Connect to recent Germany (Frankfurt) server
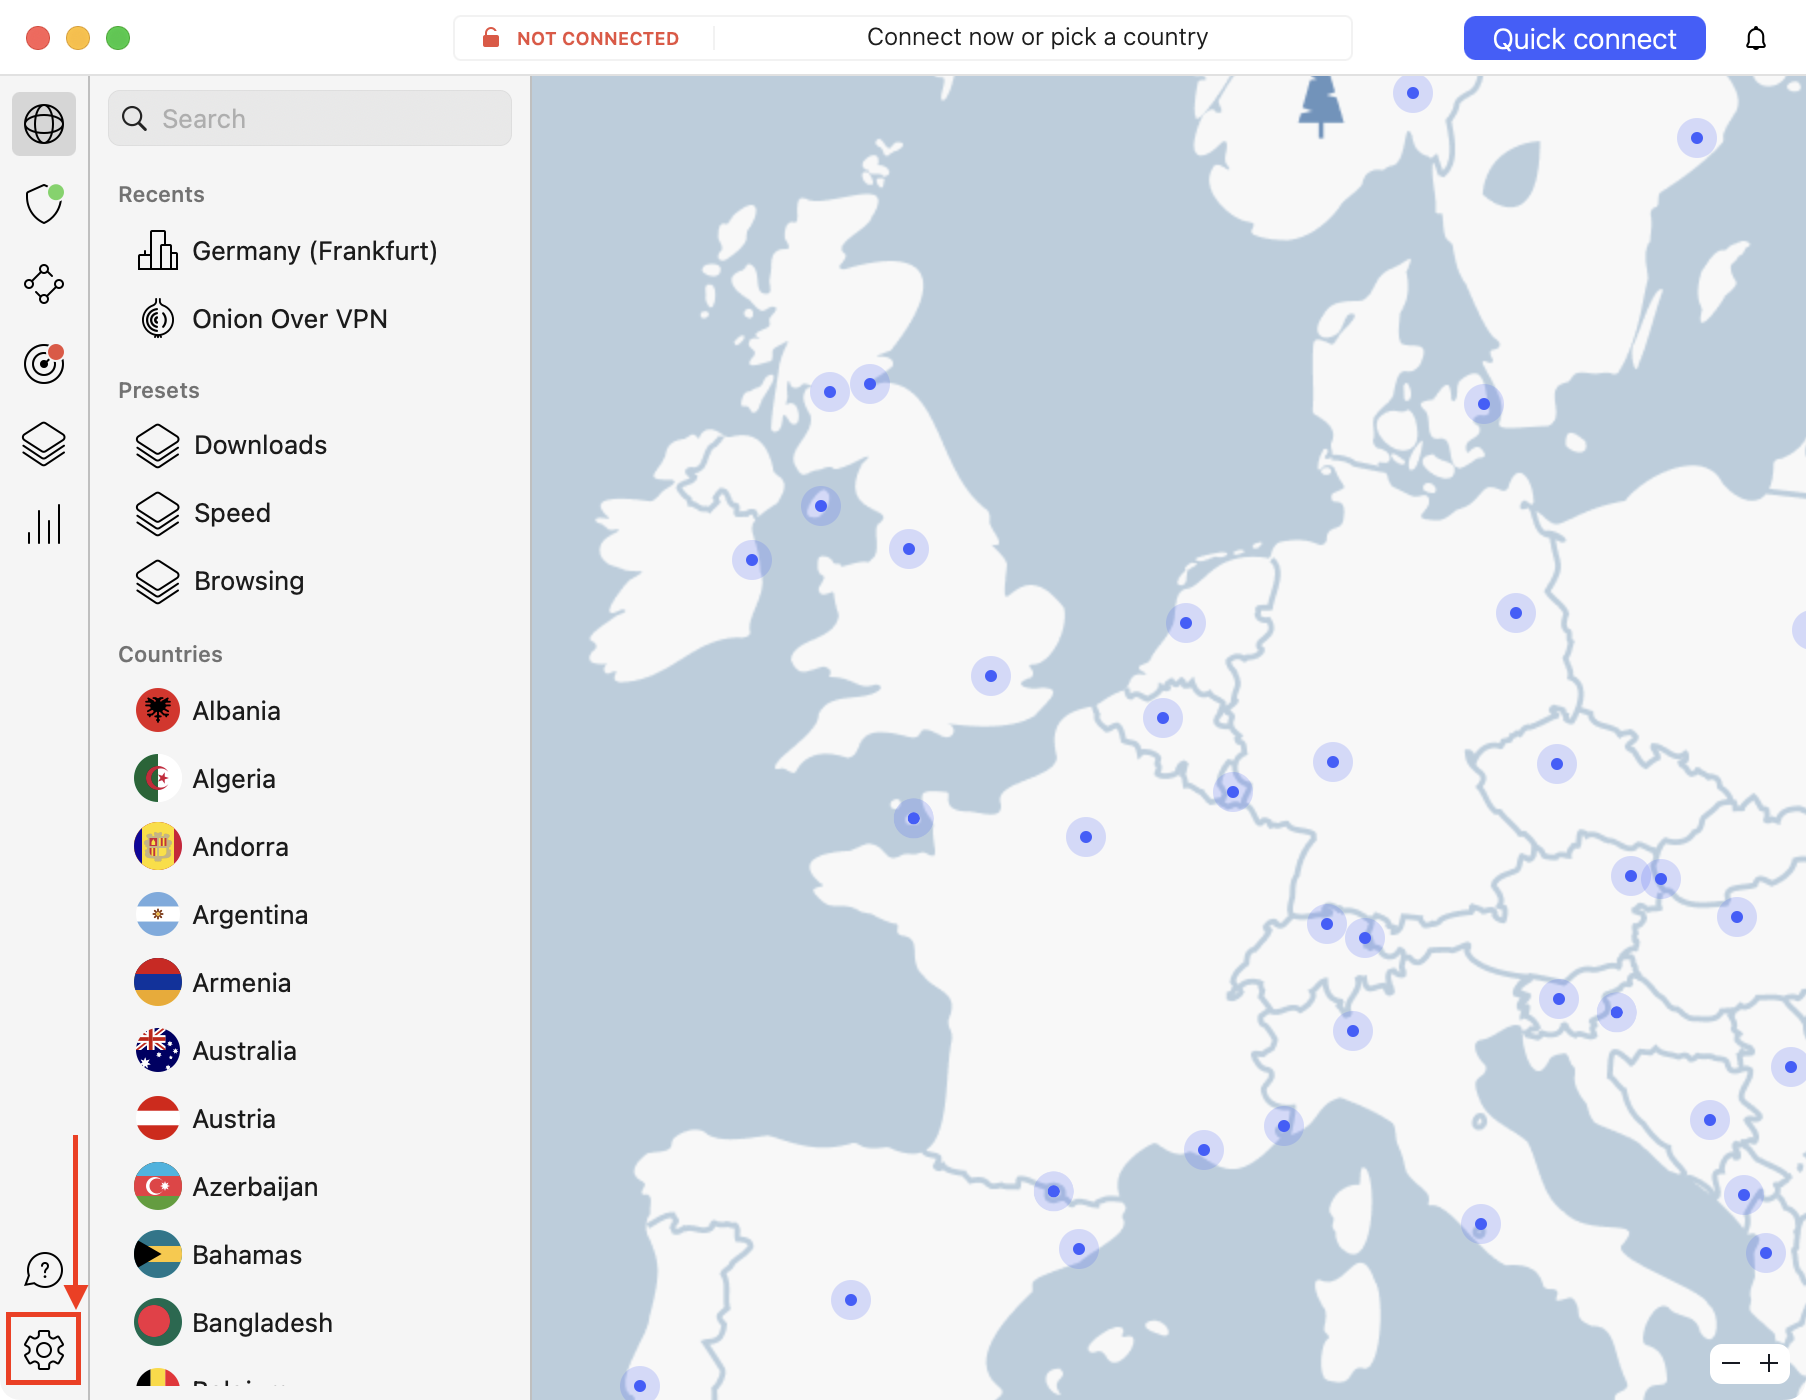Screen dimensions: 1806x1400 (314, 251)
